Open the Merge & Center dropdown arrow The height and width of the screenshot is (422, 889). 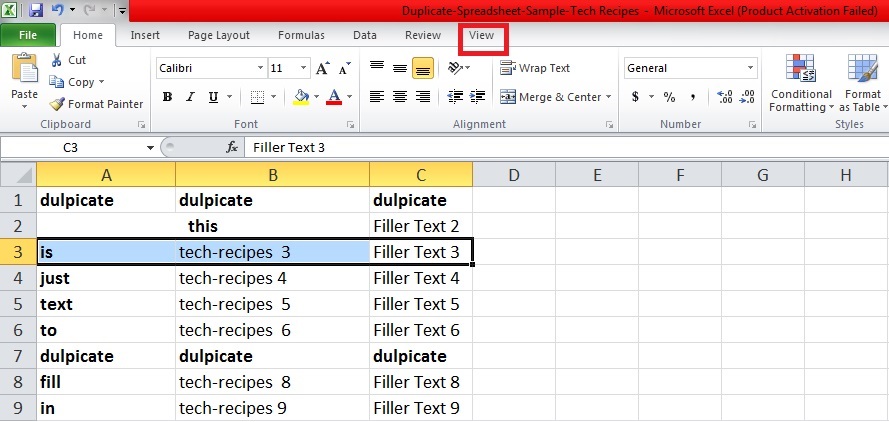coord(610,97)
